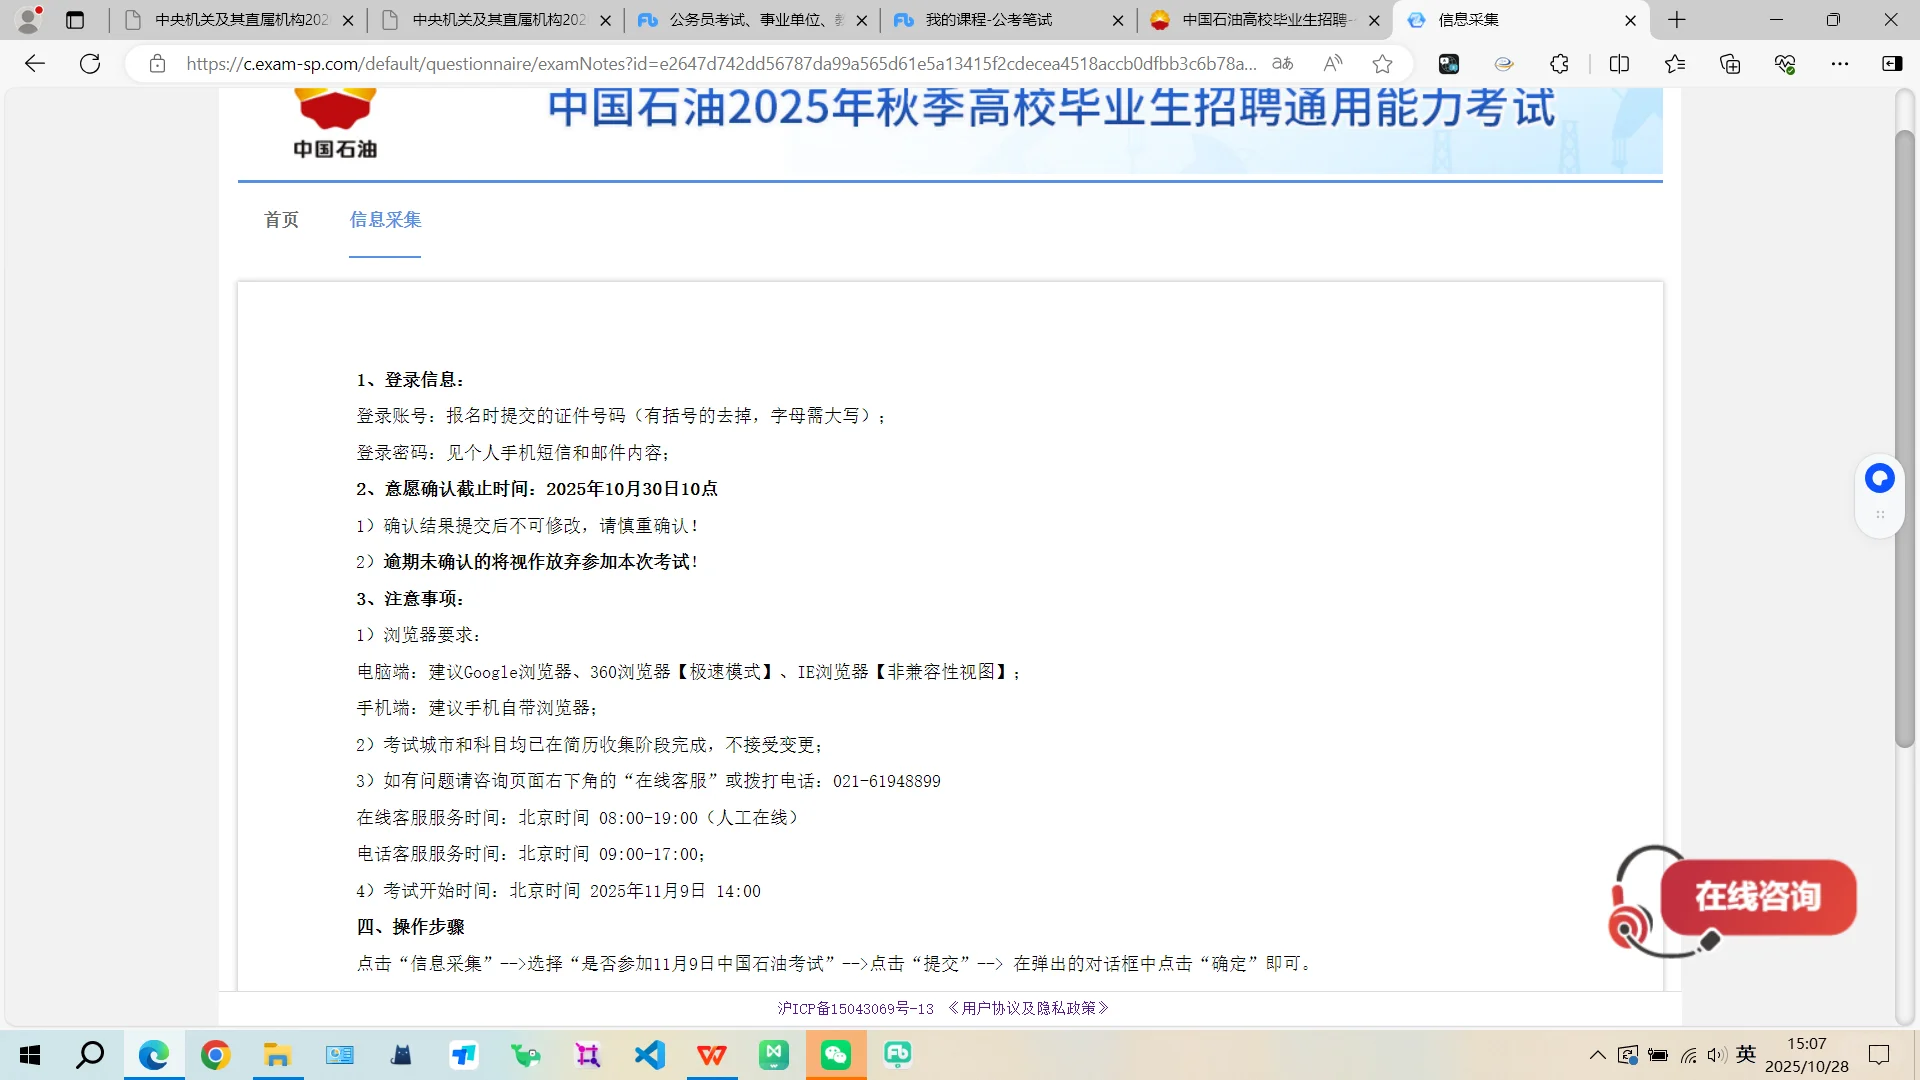The width and height of the screenshot is (1920, 1080).
Task: Open the 用户协议及隐私政策 link
Action: [x=1026, y=1008]
